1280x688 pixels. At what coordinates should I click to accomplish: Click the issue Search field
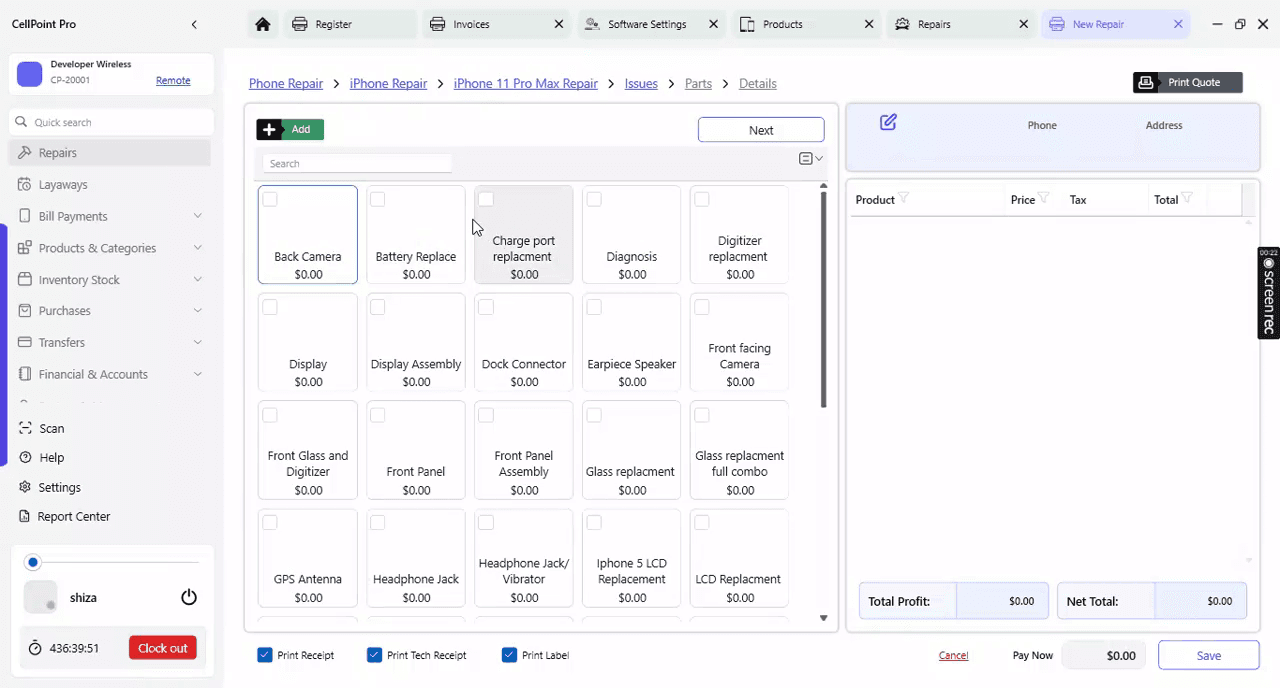click(357, 163)
